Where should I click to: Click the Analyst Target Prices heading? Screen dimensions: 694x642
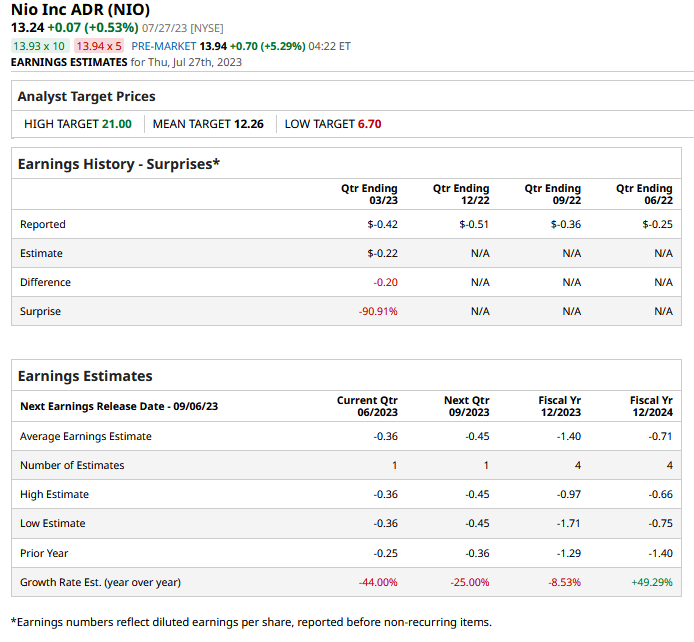pyautogui.click(x=87, y=96)
